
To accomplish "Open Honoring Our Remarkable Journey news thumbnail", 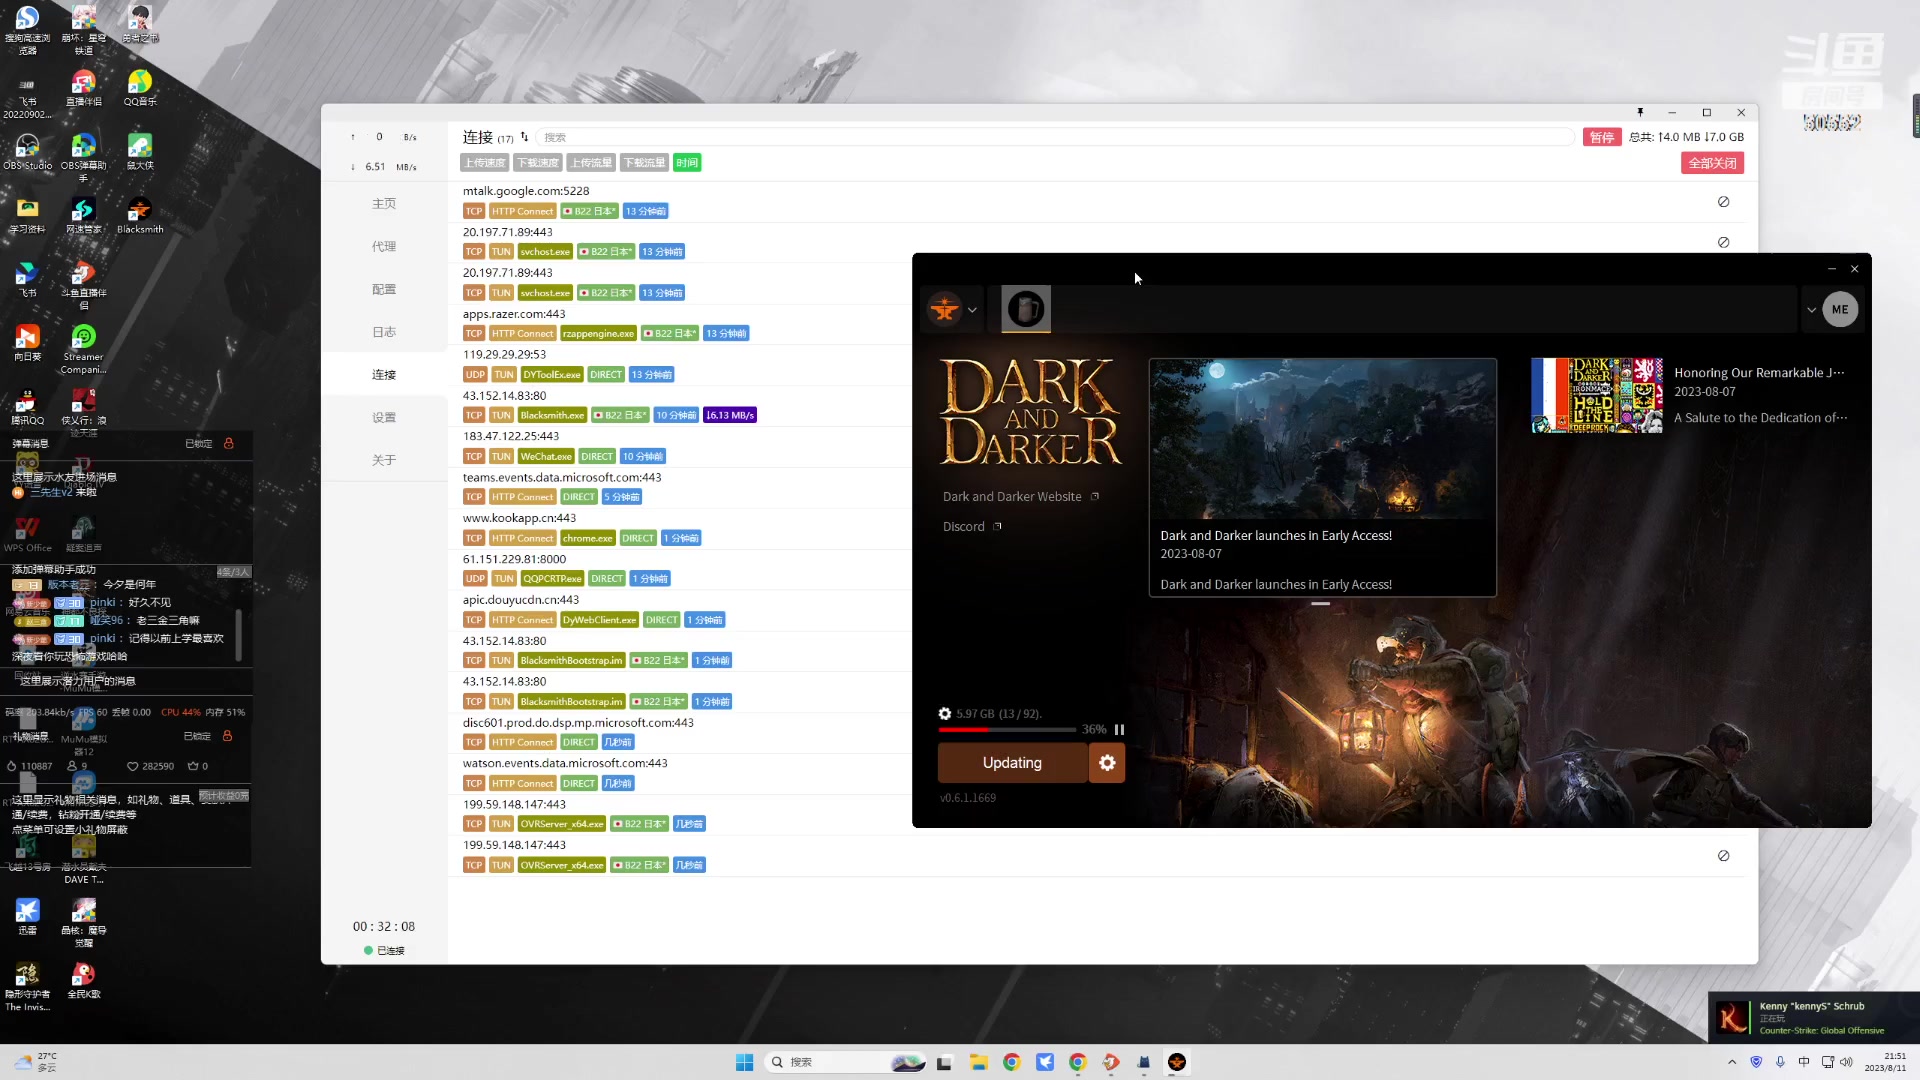I will point(1597,395).
